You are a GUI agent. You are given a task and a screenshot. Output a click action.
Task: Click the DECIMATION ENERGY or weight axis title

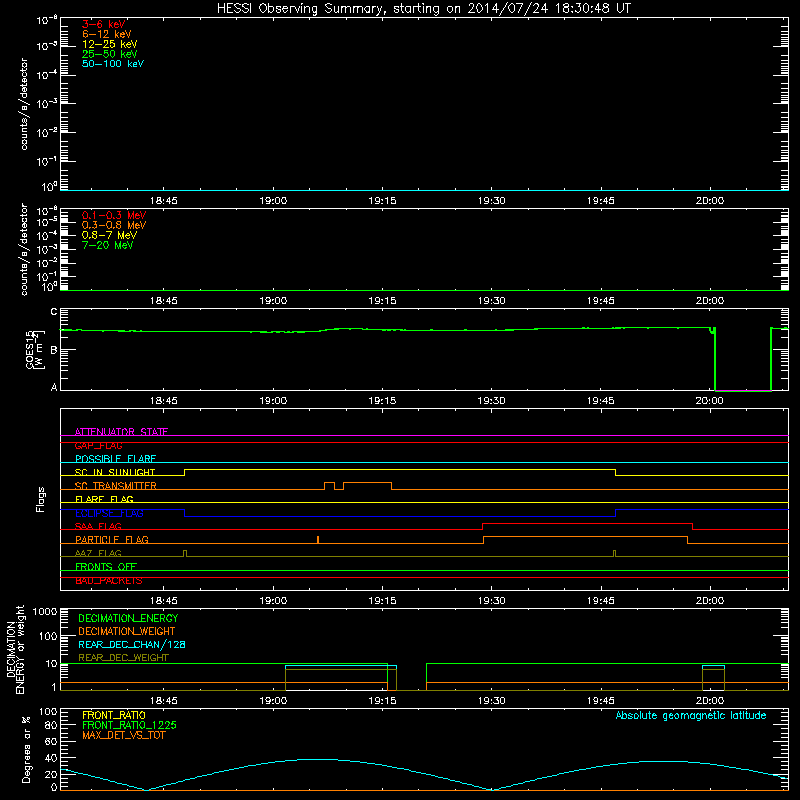15,649
